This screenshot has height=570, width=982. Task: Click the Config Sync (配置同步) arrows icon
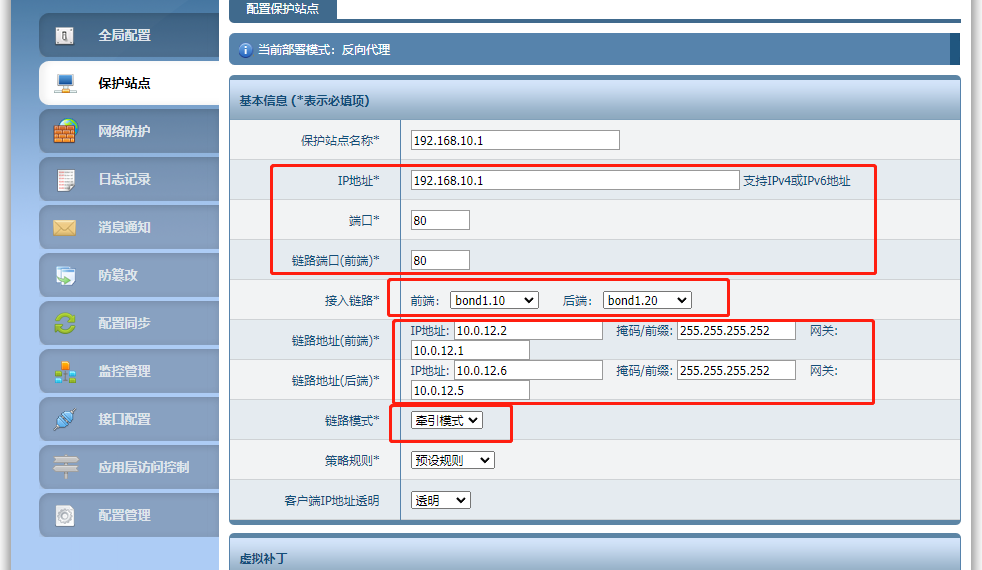[65, 323]
